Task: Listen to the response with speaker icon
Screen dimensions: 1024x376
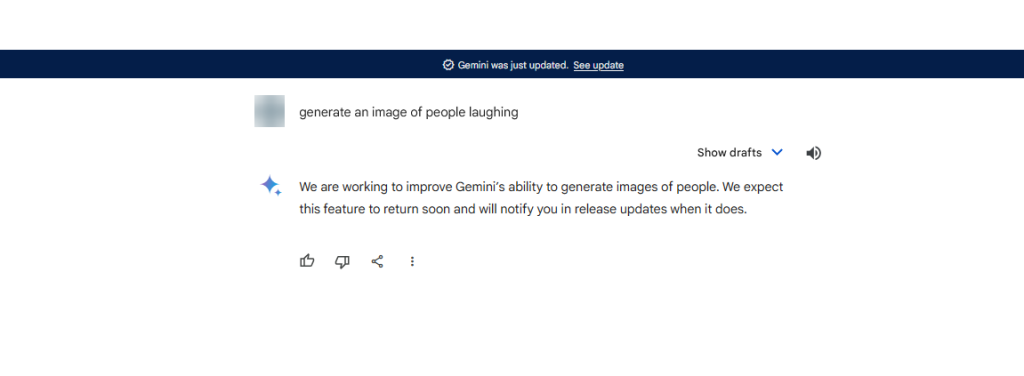Action: pos(813,153)
